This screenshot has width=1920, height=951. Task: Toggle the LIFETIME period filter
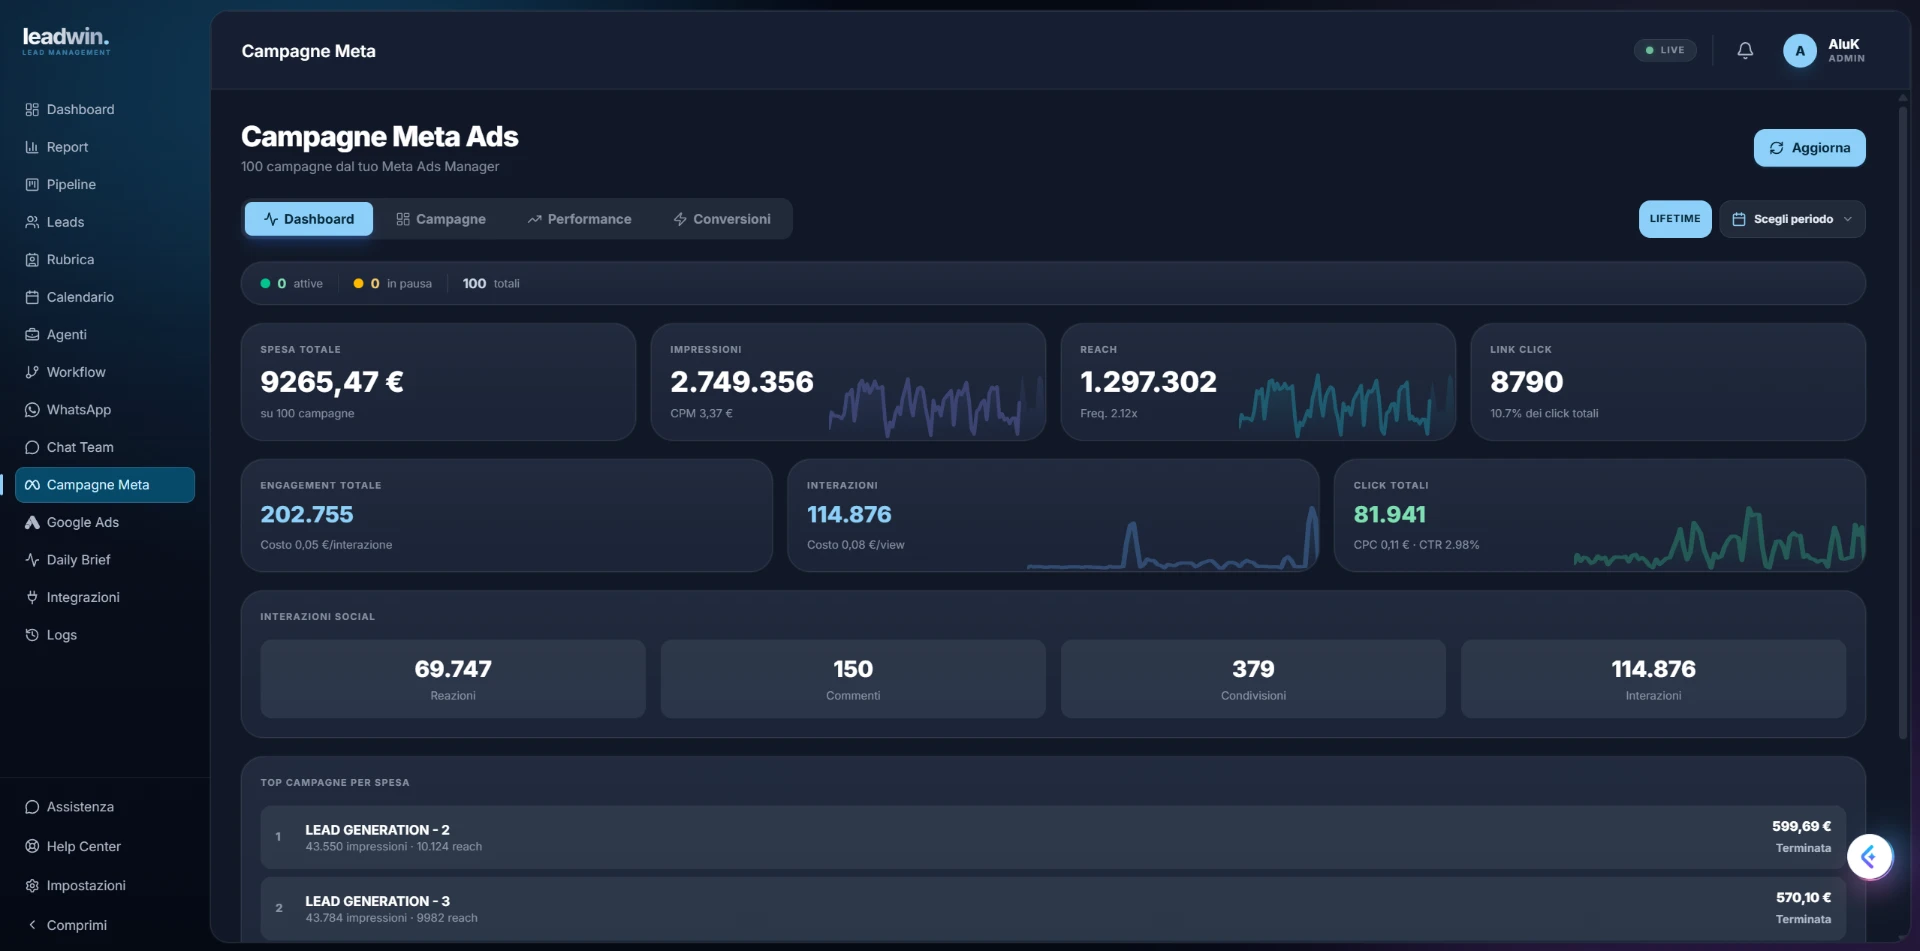click(1675, 219)
